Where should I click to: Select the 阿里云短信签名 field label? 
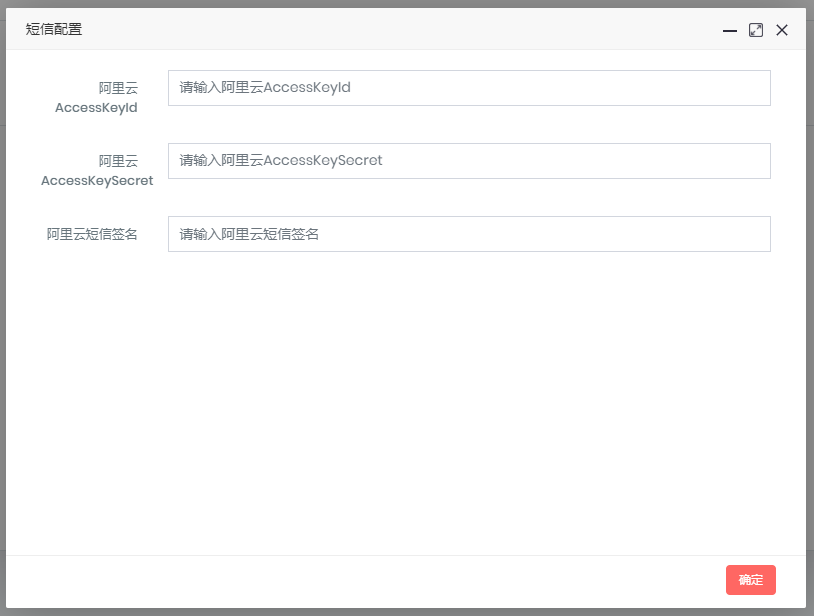tap(92, 234)
